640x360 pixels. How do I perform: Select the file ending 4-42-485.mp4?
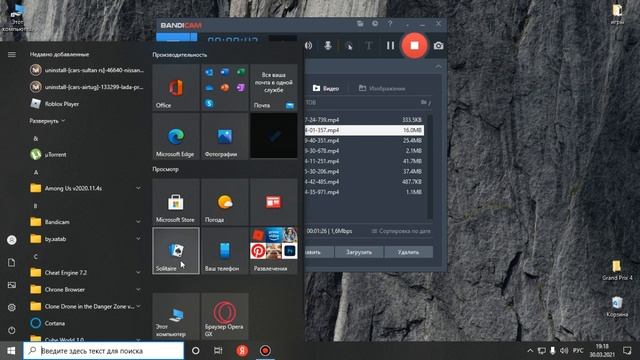[364, 182]
